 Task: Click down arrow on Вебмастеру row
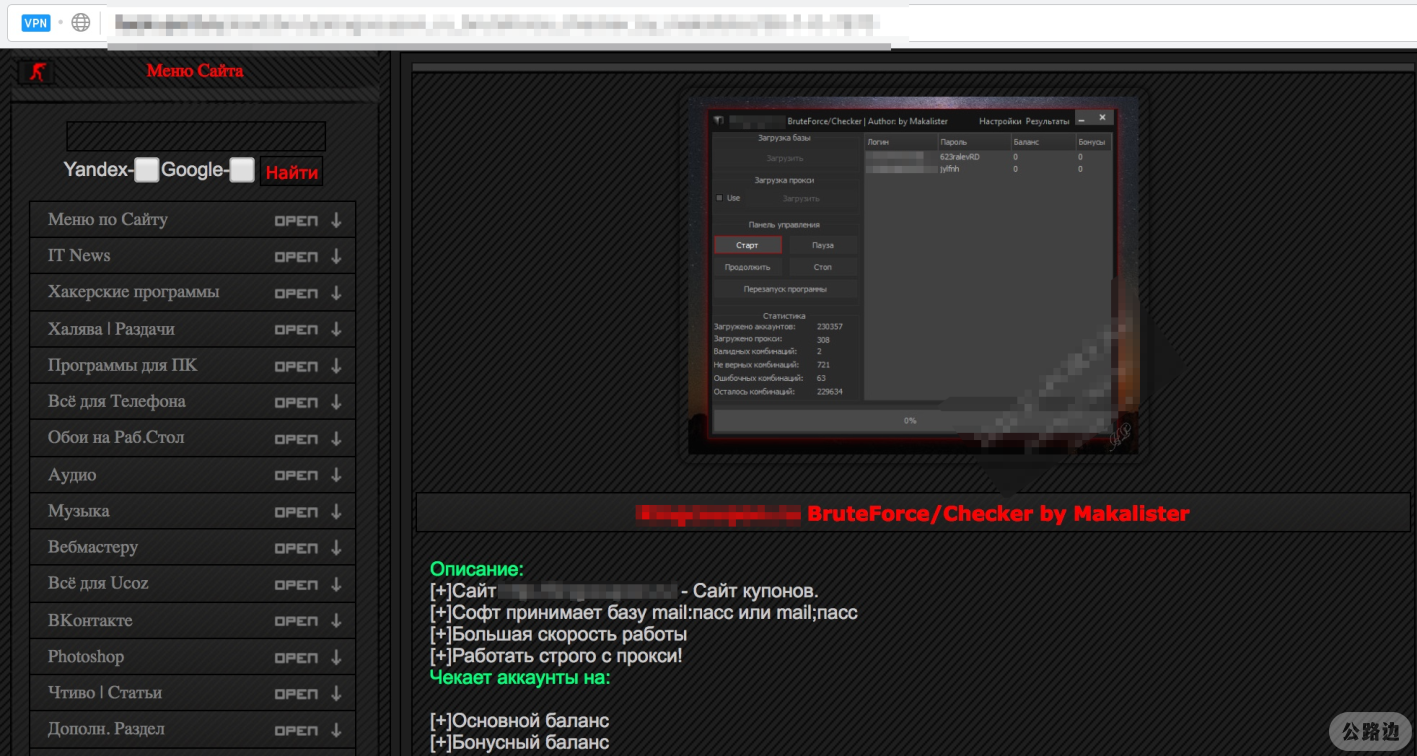click(336, 548)
